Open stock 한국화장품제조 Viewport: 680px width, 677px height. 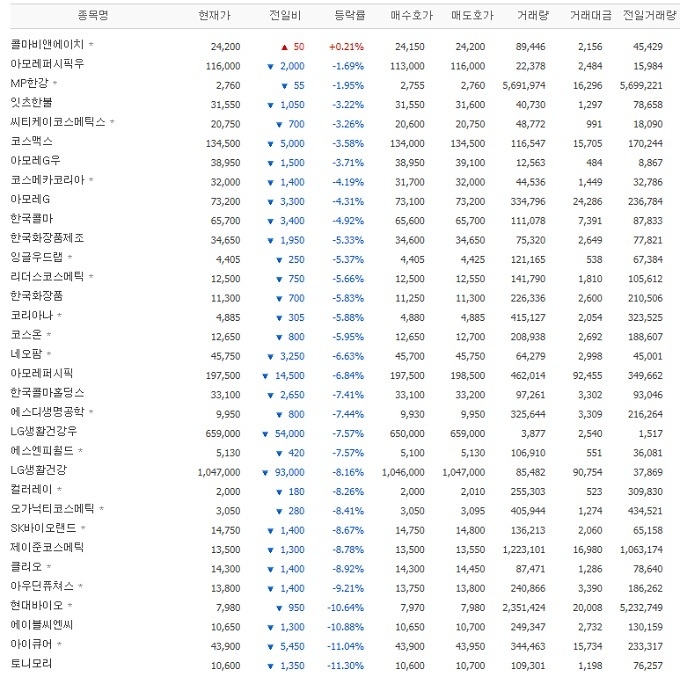pyautogui.click(x=47, y=238)
